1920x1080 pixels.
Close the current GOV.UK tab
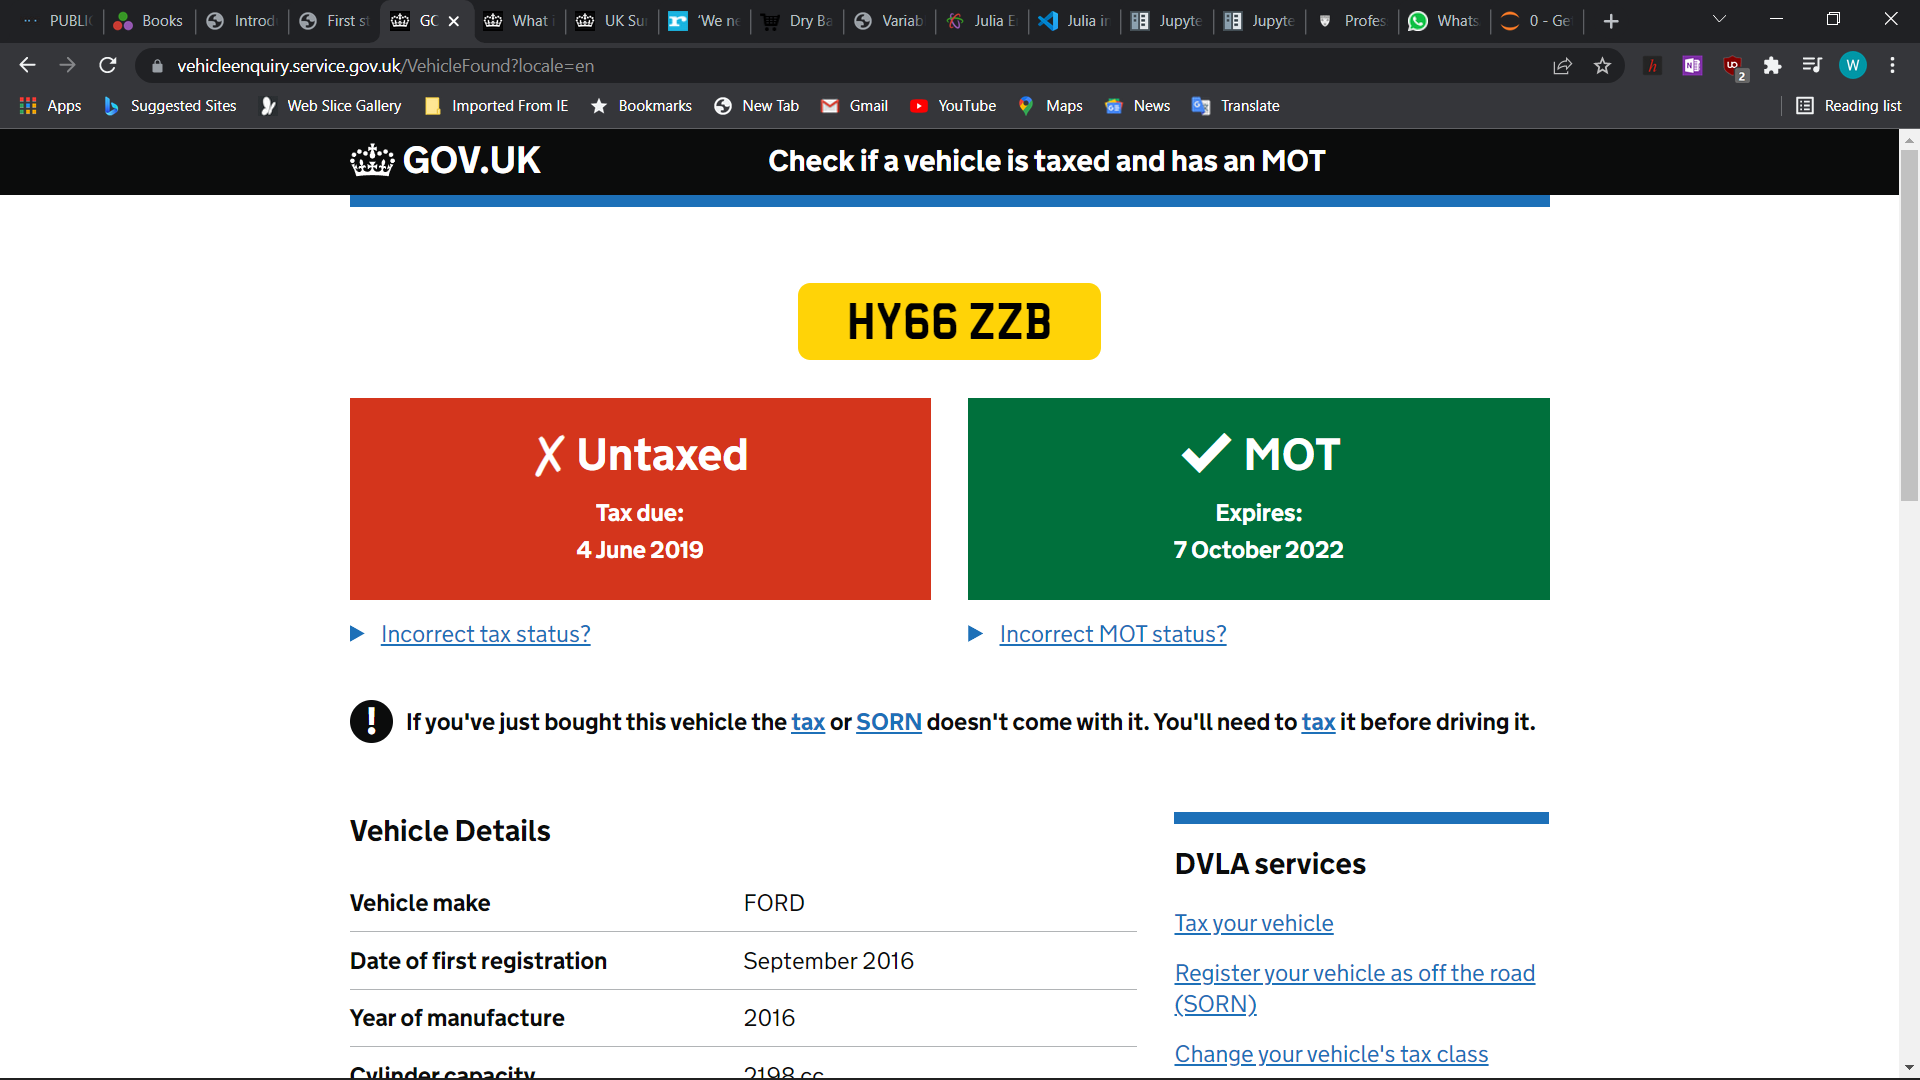click(453, 21)
